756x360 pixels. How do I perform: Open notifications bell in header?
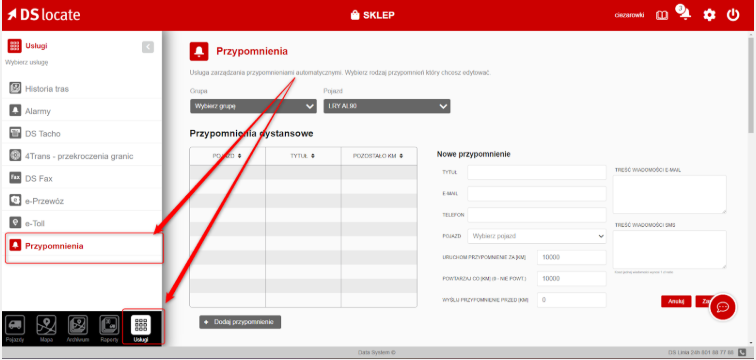pos(684,14)
